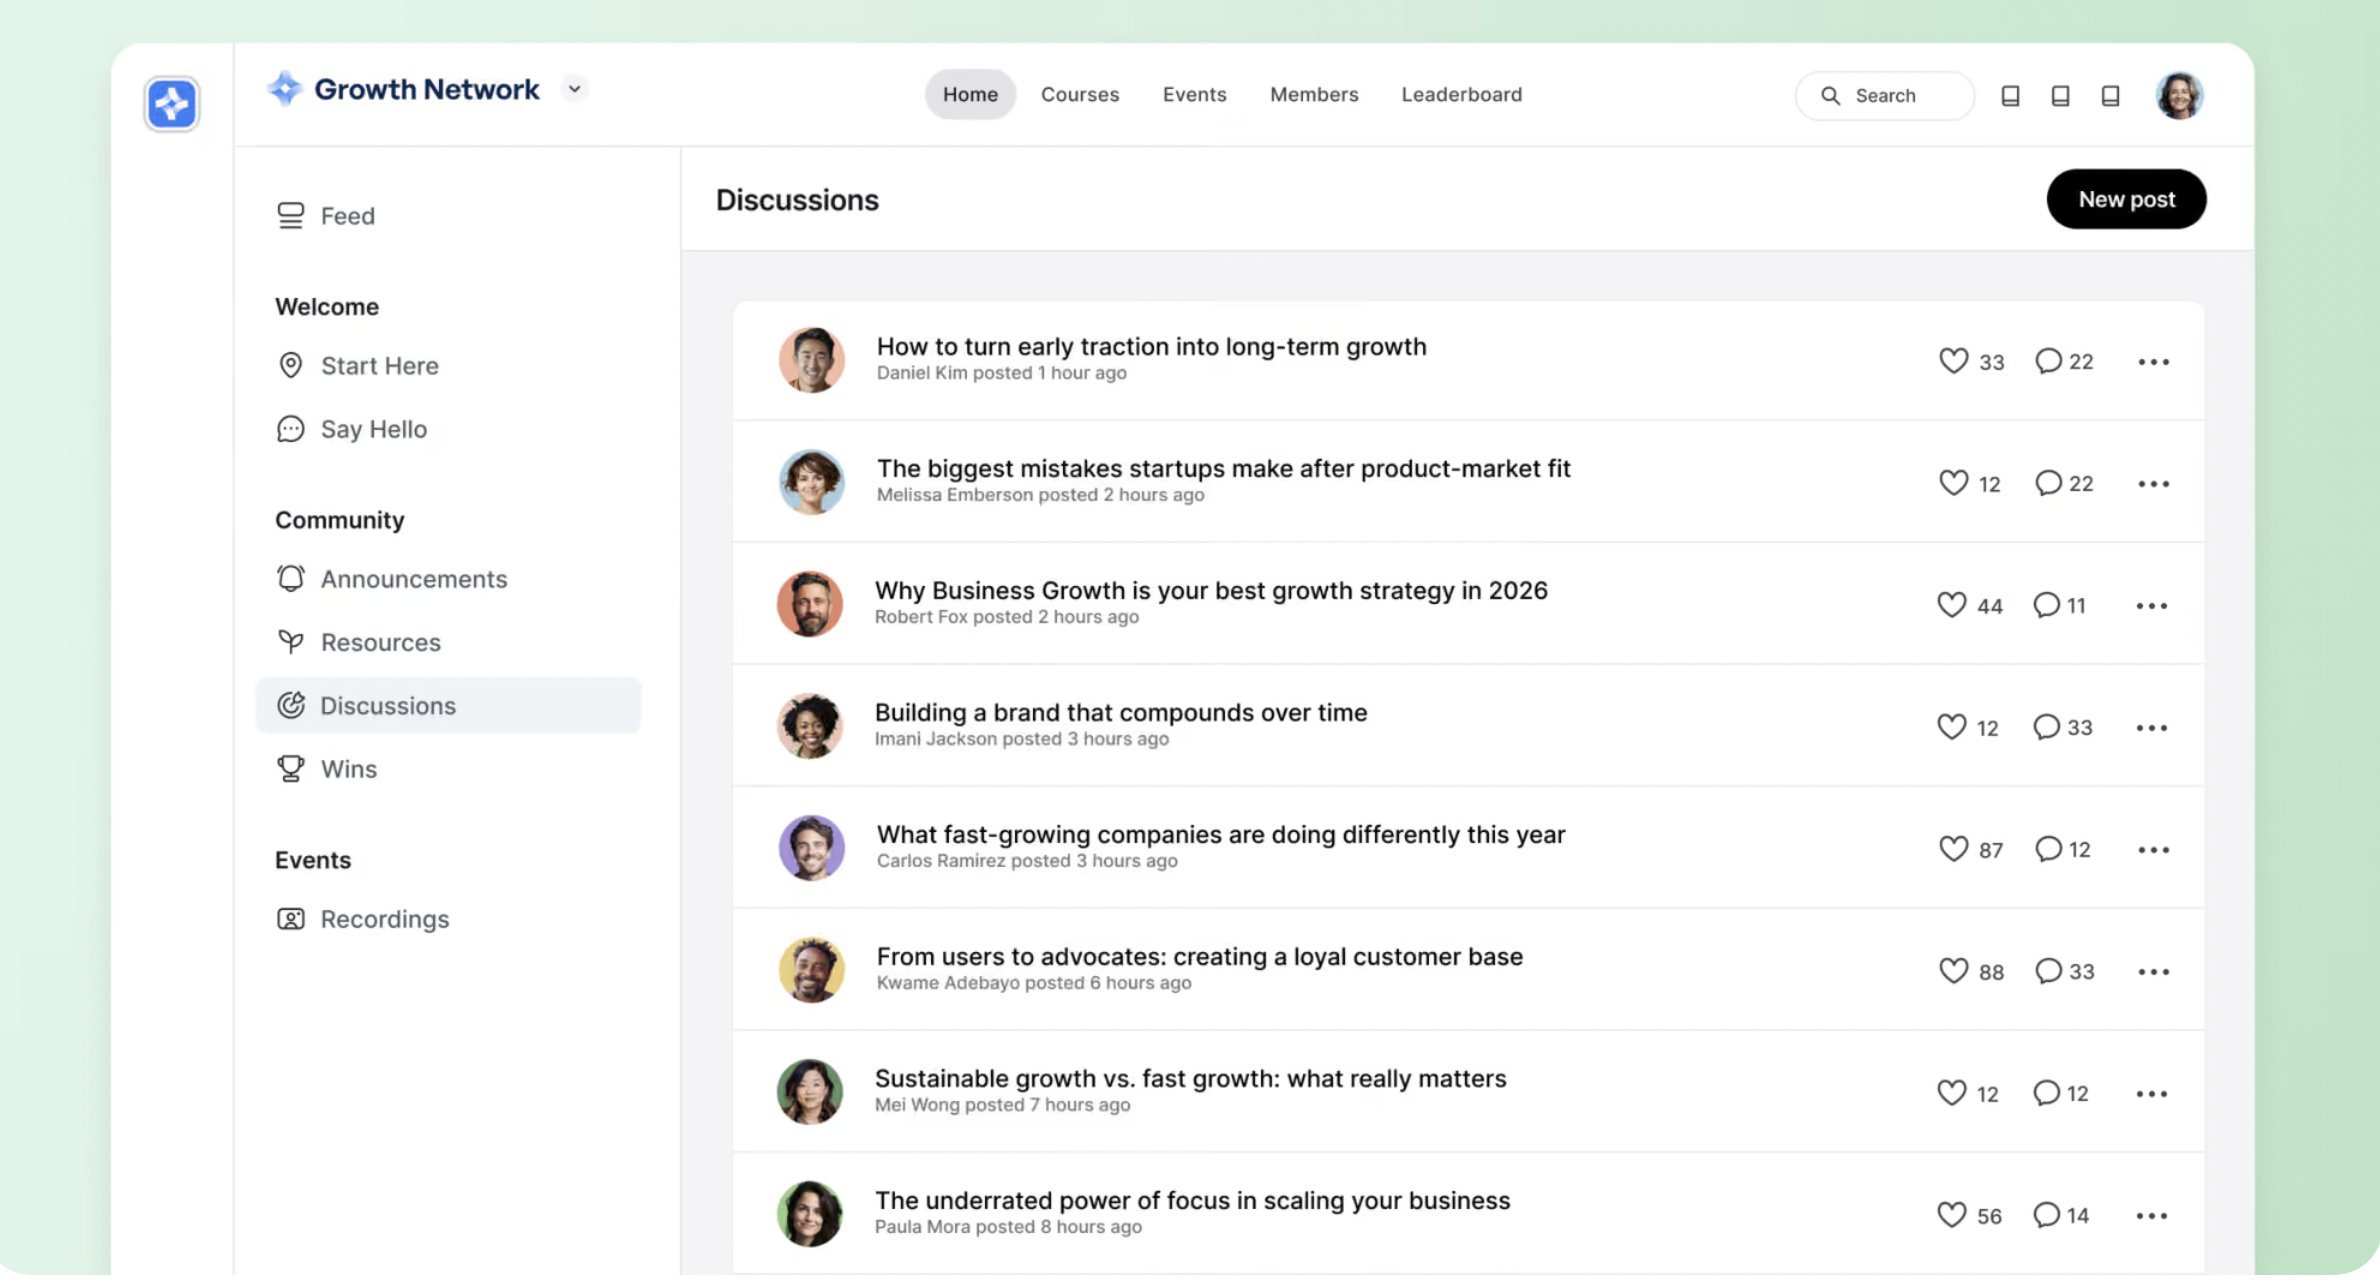Viewport: 2380px width, 1282px height.
Task: Open more options for Mei Wong's post
Action: (x=2151, y=1094)
